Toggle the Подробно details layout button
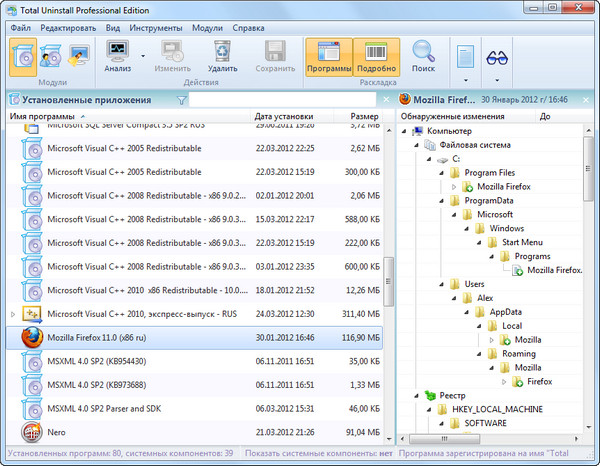Screen dimensions: 600x466 376,58
